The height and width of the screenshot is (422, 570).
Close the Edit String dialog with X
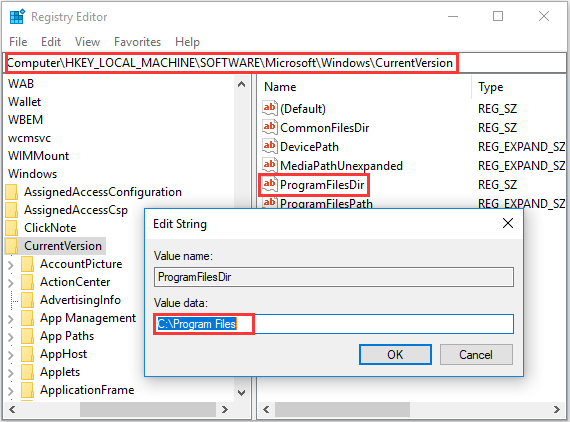click(x=507, y=223)
